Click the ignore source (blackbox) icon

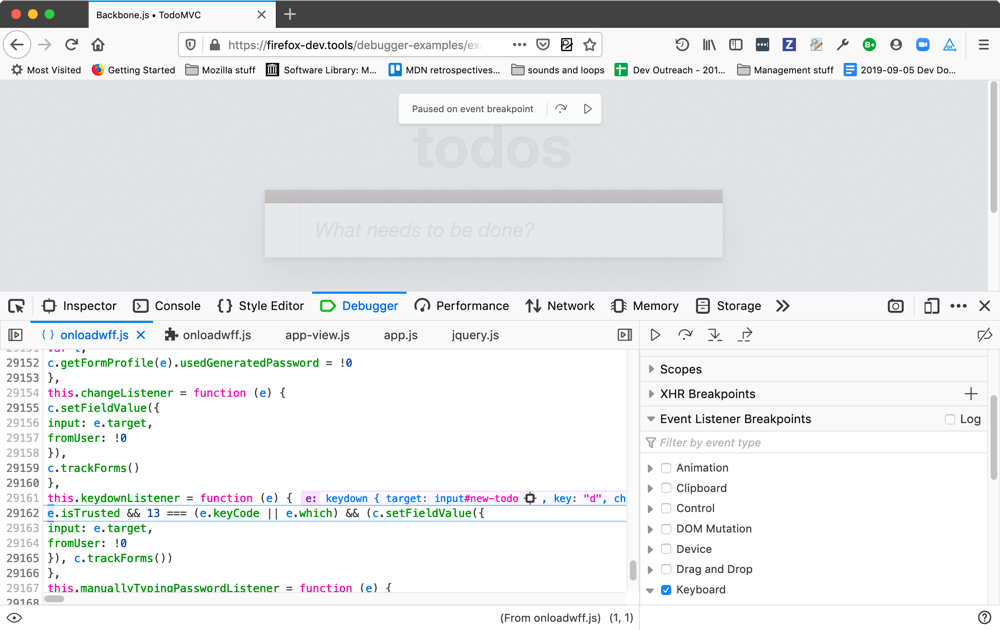pyautogui.click(x=985, y=335)
